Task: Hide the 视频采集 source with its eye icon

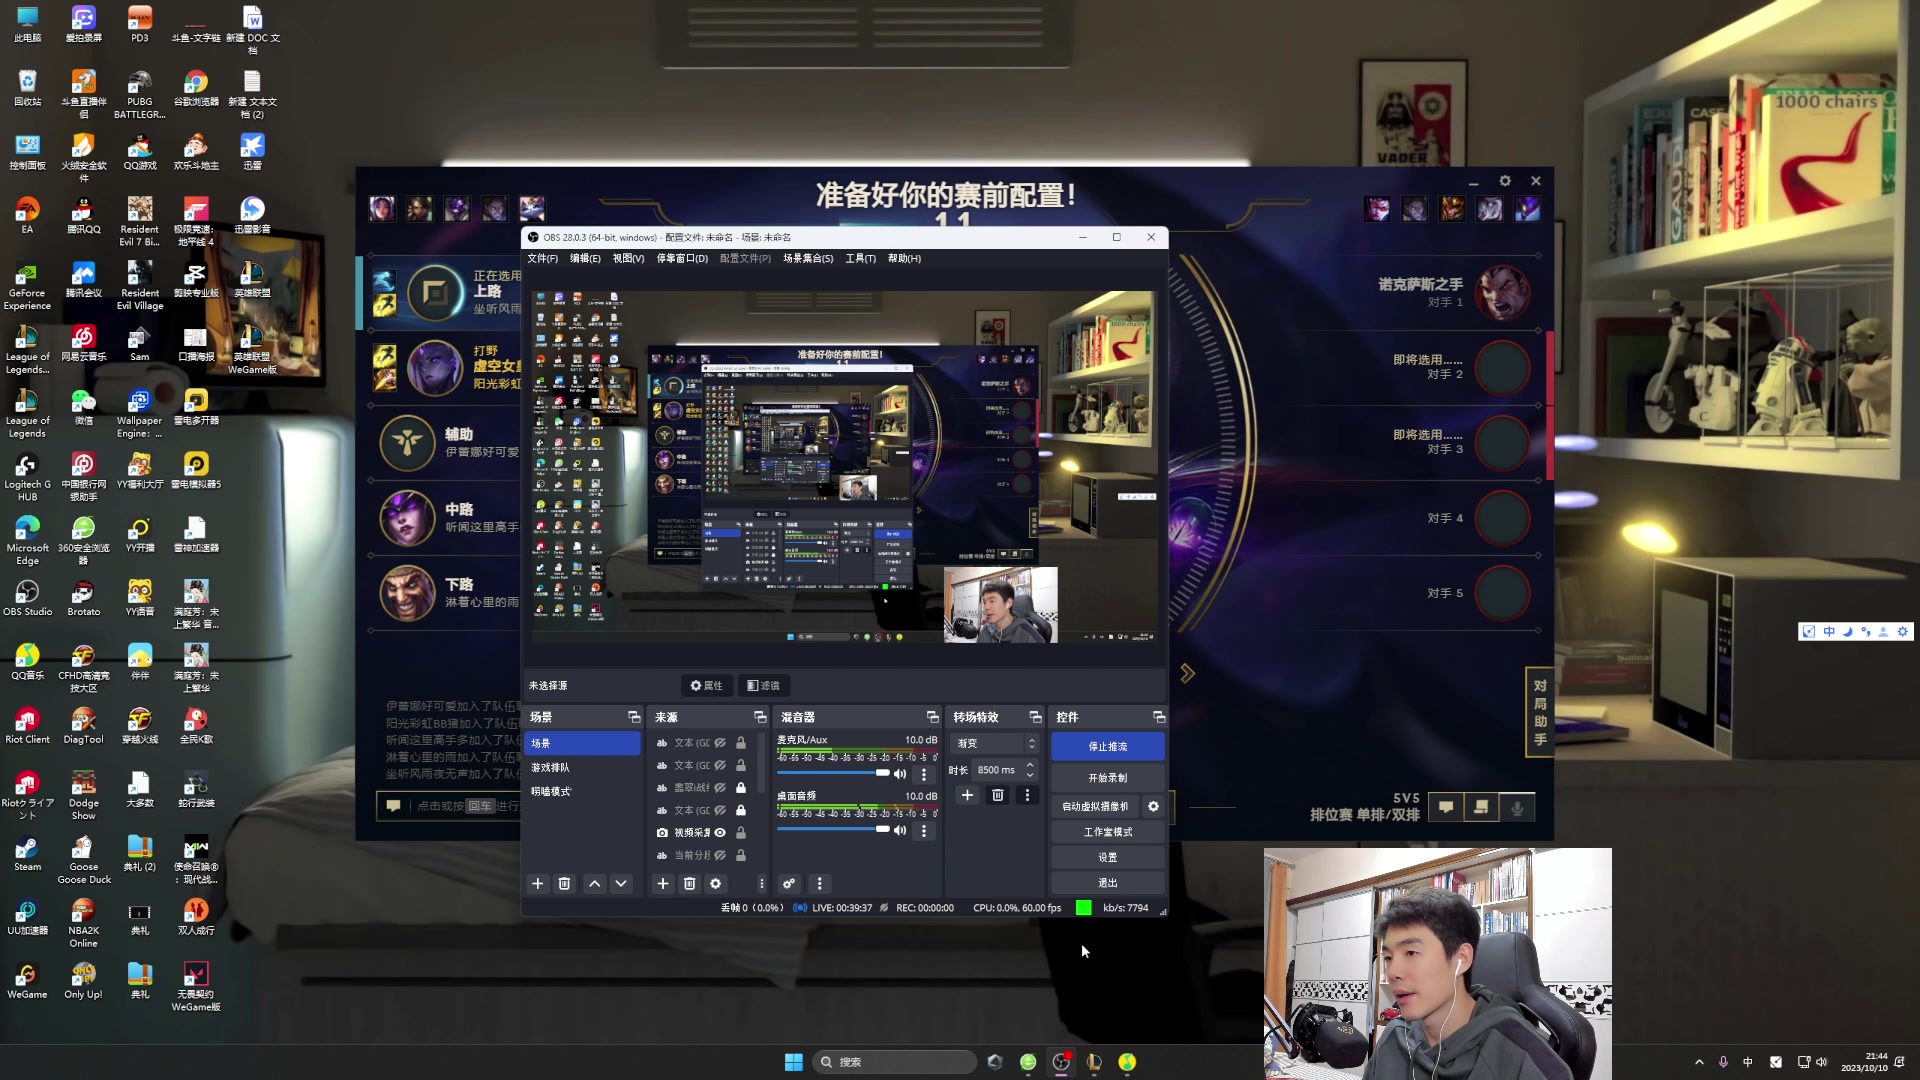Action: 720,833
